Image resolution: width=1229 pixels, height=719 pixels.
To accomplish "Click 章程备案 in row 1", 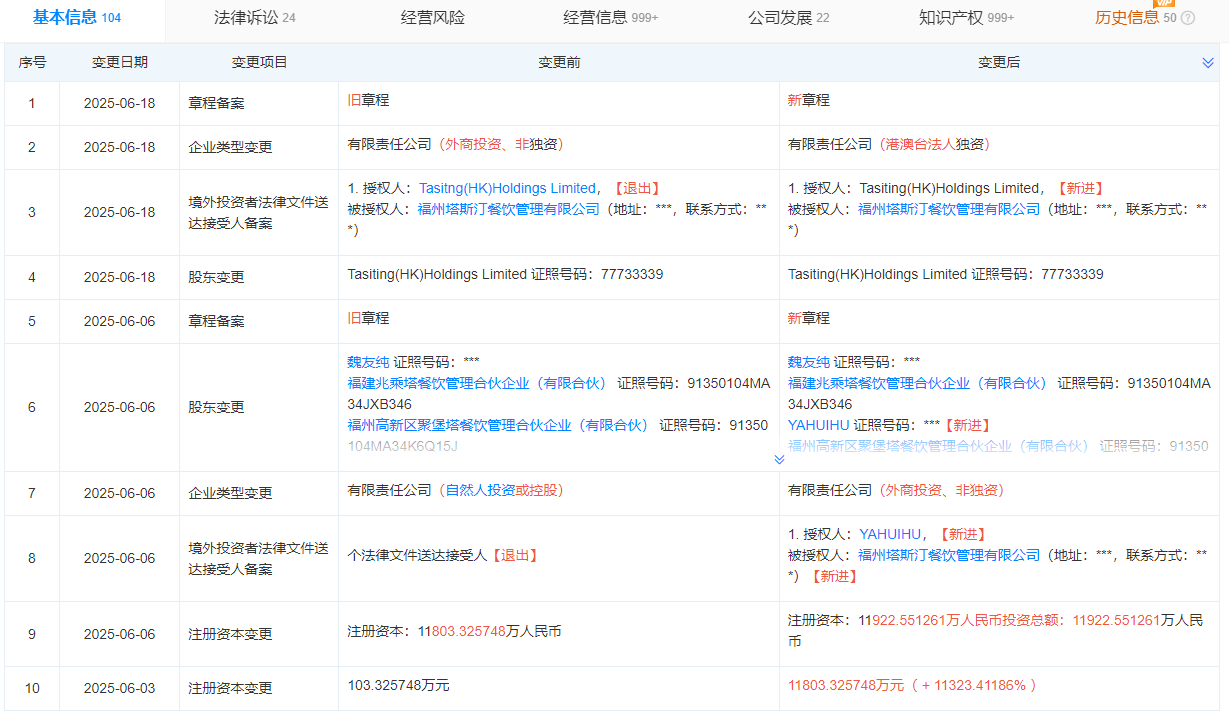I will 217,103.
